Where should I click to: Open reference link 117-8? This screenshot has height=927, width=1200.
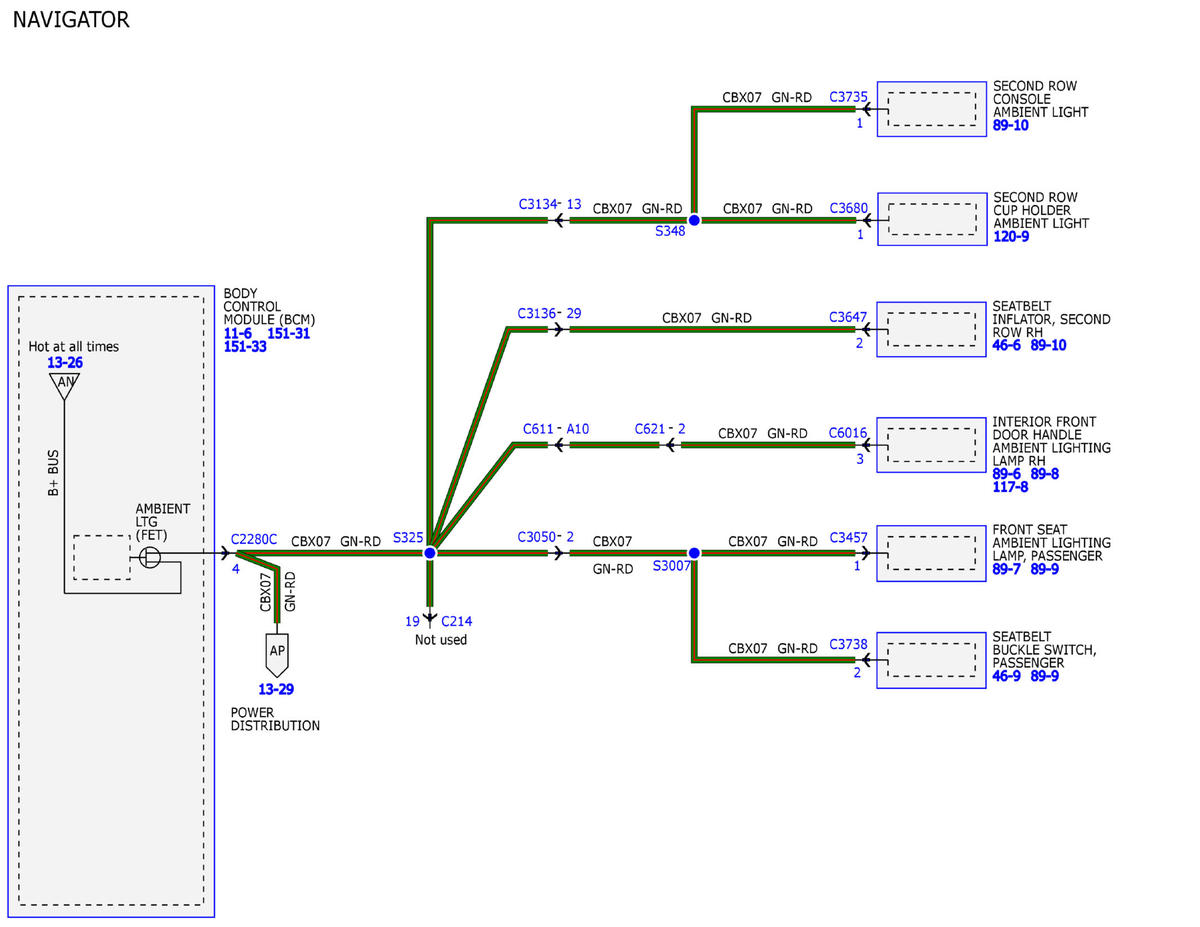click(x=1011, y=487)
